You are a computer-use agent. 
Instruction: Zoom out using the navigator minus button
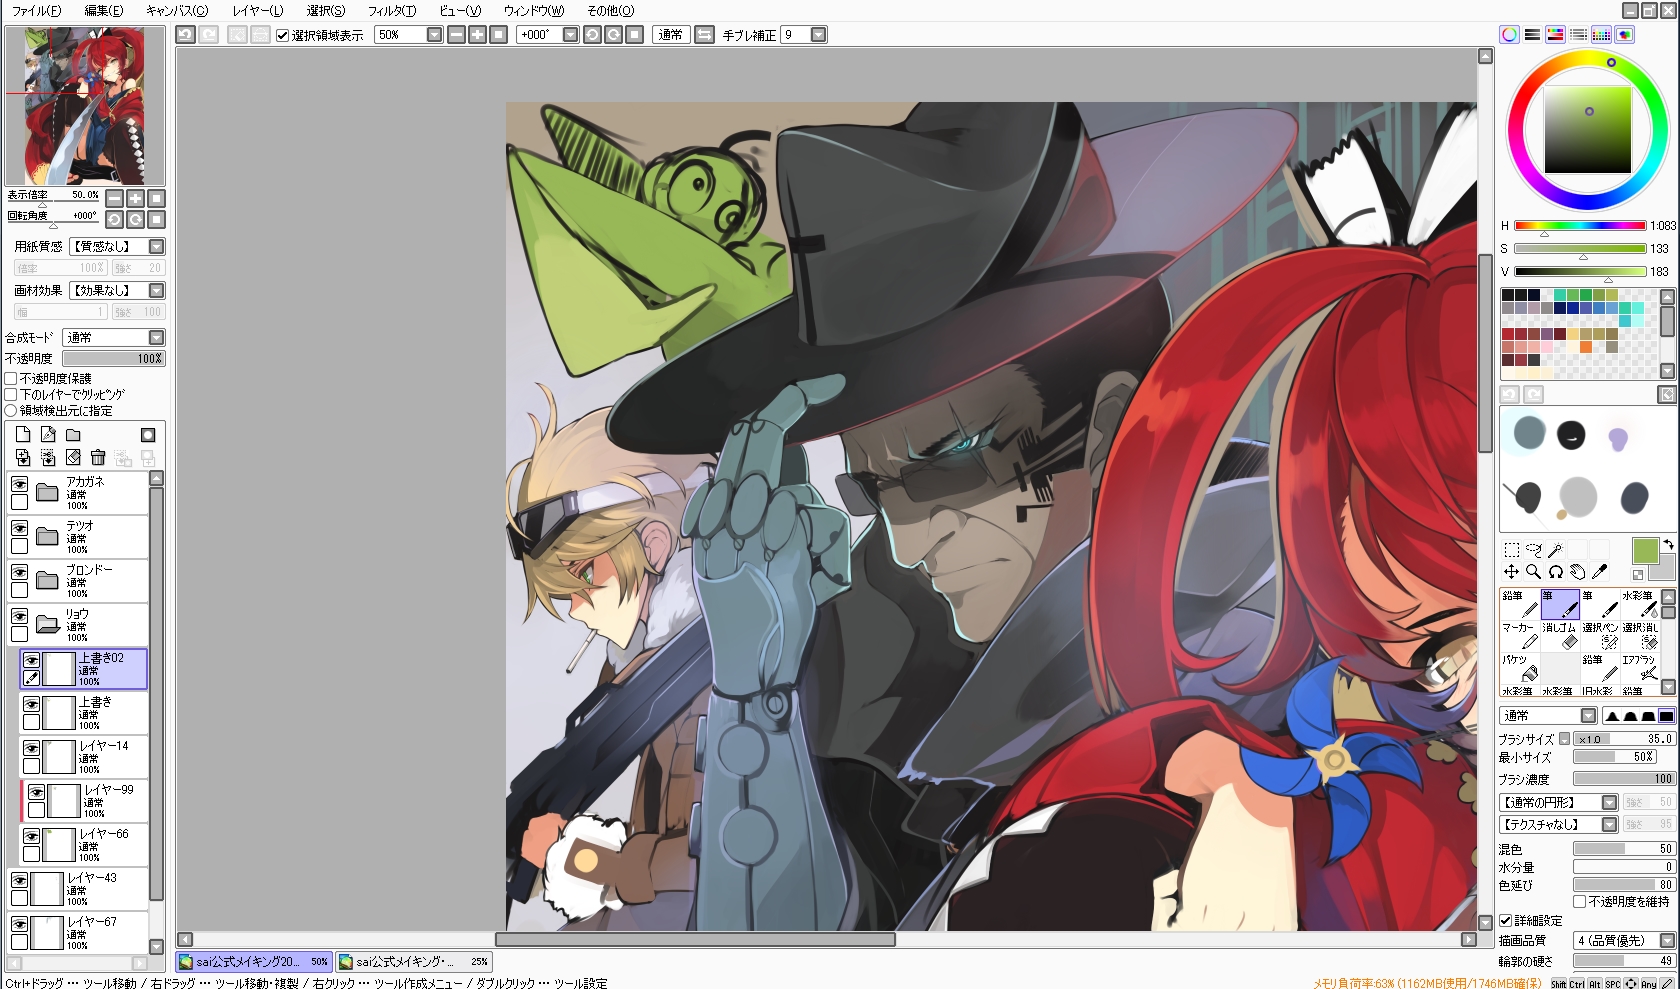click(x=114, y=198)
